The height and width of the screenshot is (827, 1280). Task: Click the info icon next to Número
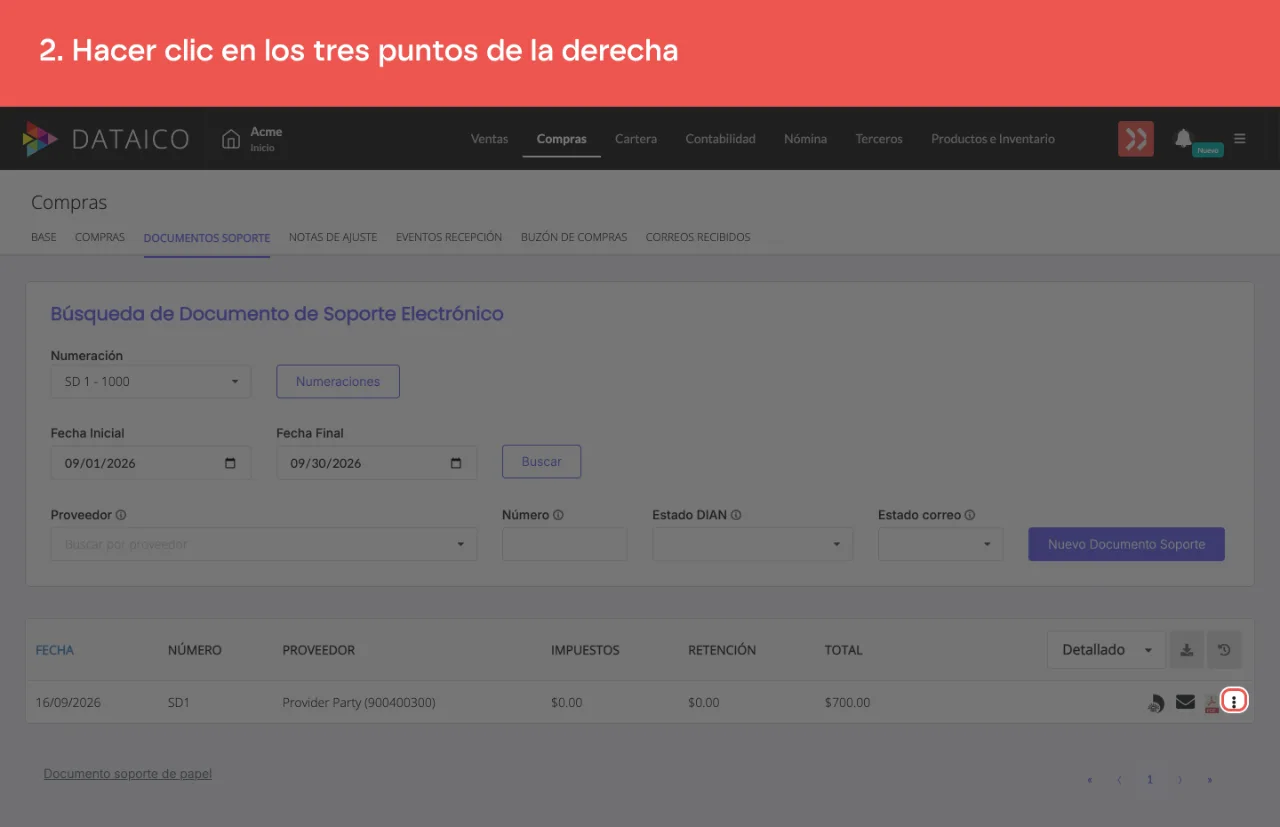(x=558, y=515)
